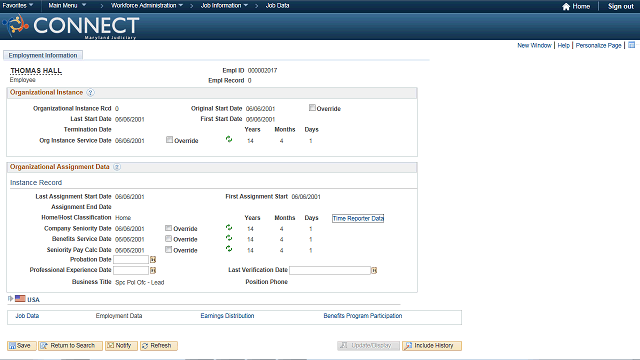Viewport: 640px width, 360px height.
Task: Open Workforce Administration breadcrumb dropdown
Action: tap(147, 5)
